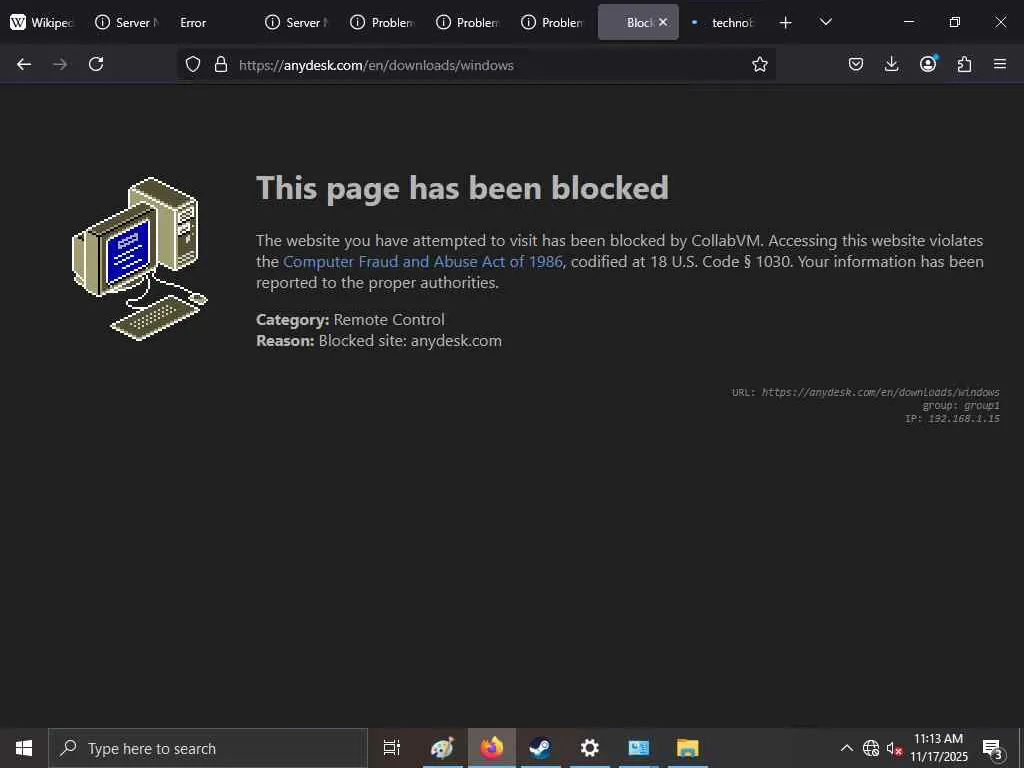Launch the Paint palette taskbar app
The height and width of the screenshot is (768, 1024).
[442, 748]
